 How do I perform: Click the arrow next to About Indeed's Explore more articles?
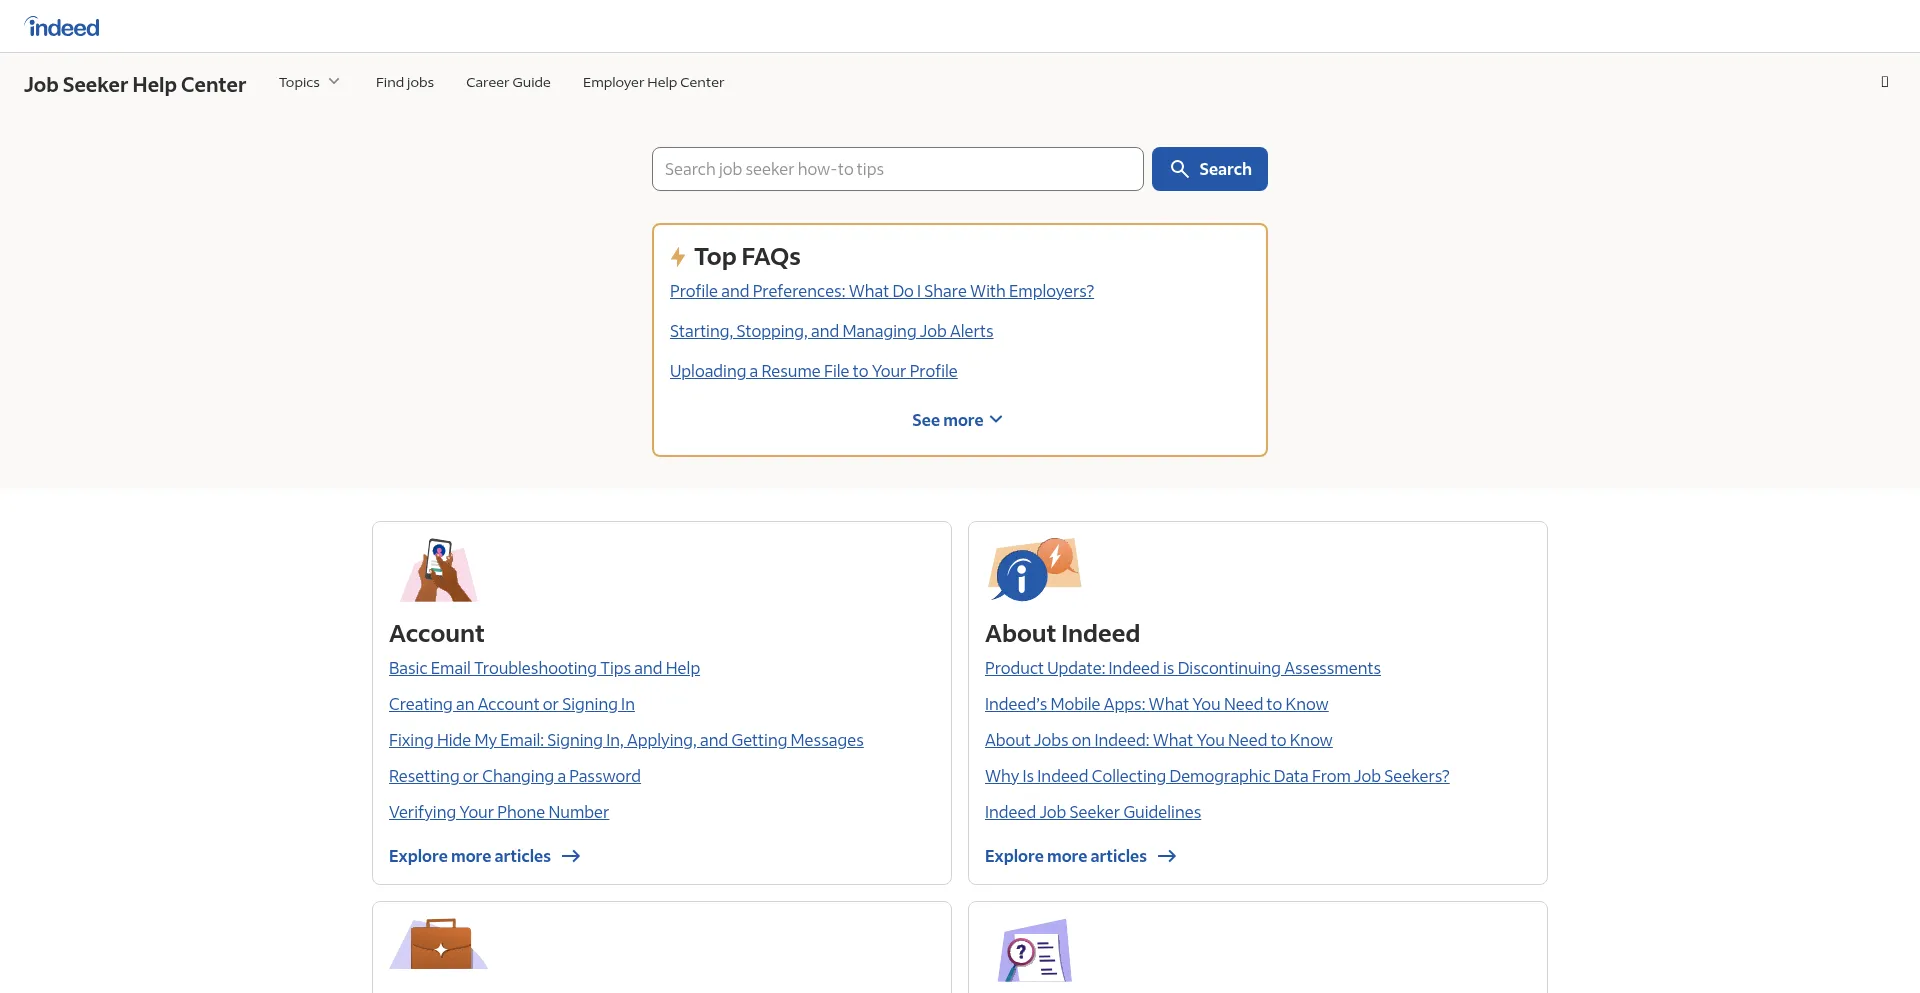click(1167, 856)
